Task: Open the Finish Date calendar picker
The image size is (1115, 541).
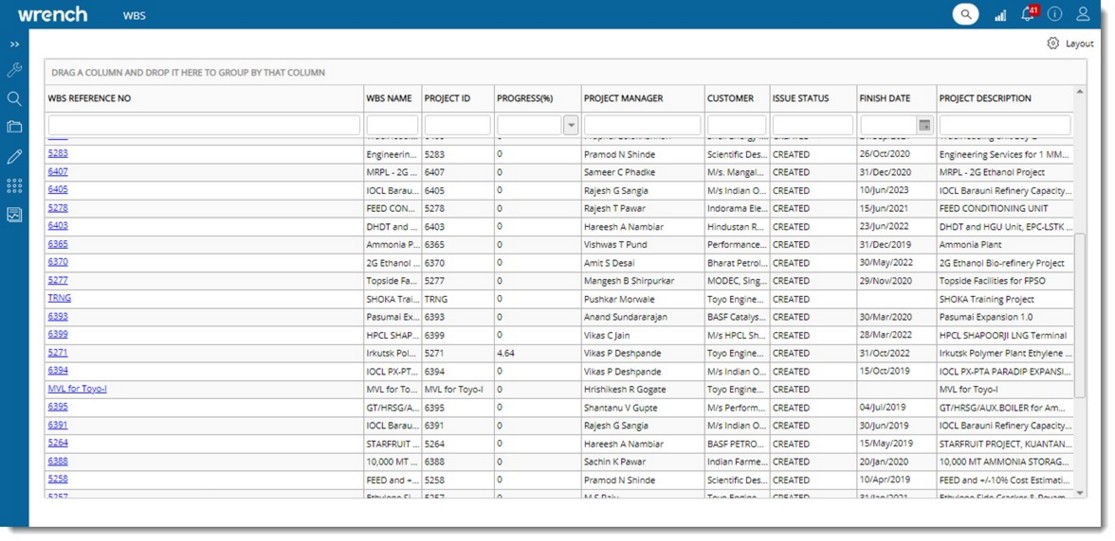Action: 925,126
